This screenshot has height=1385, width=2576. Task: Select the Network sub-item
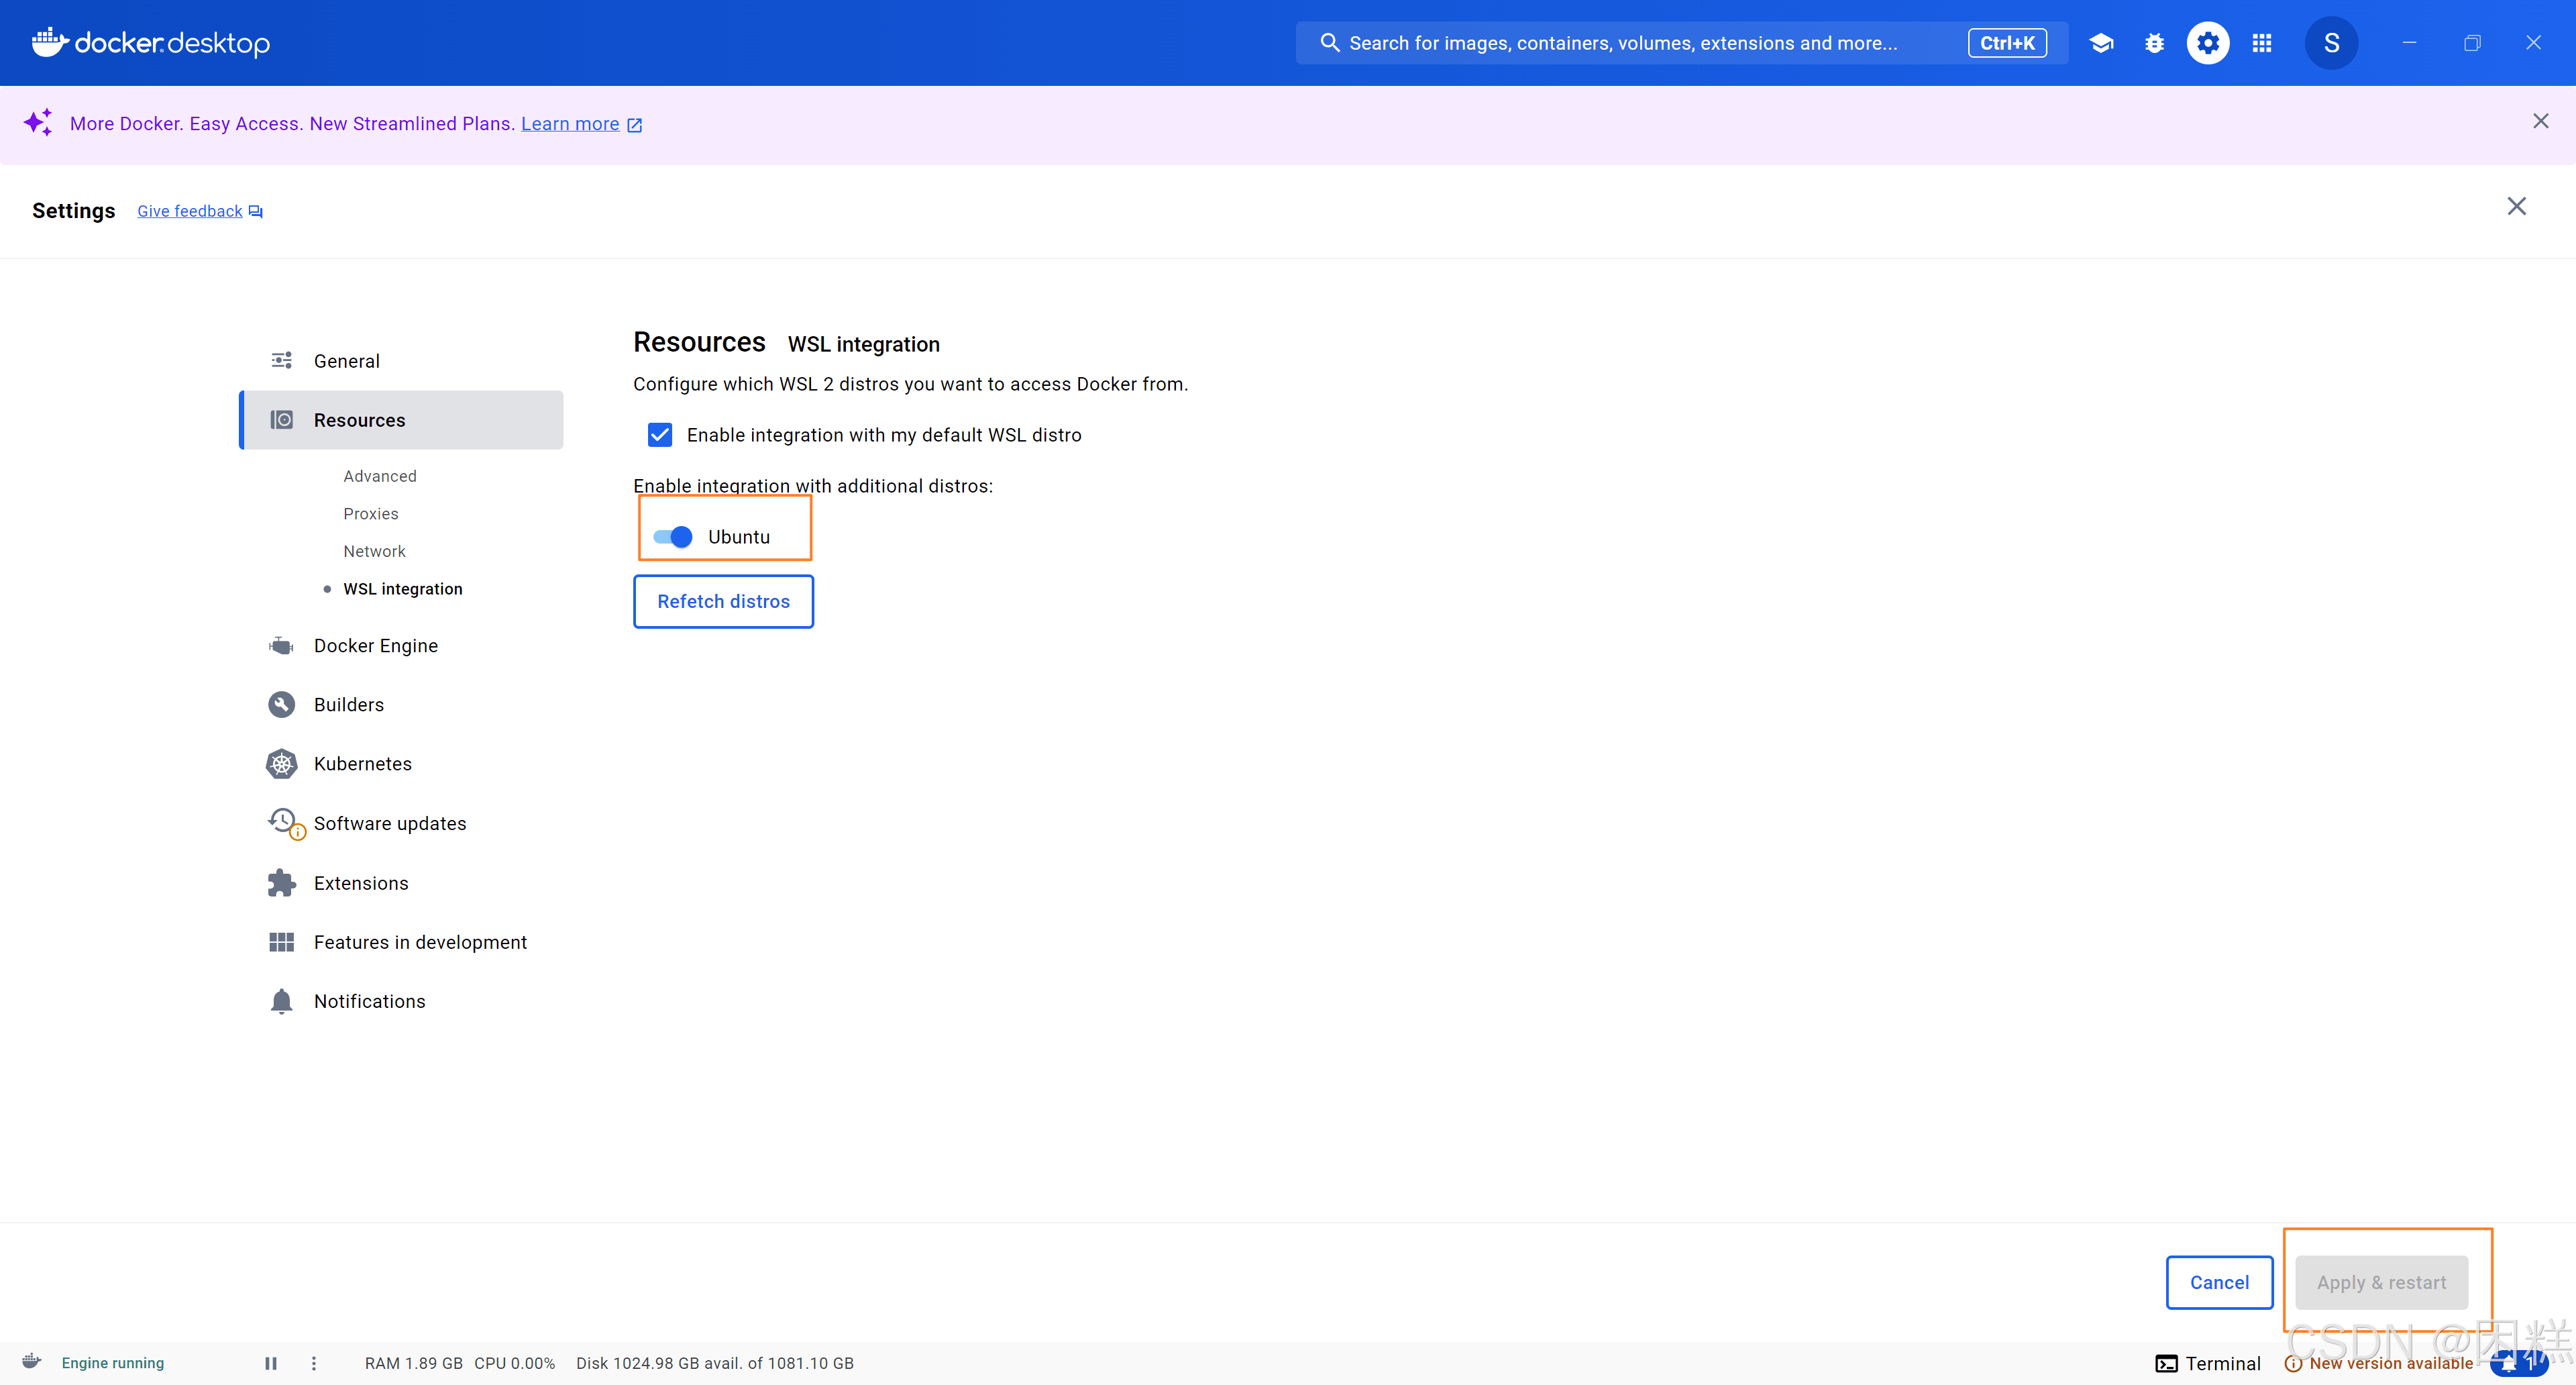pyautogui.click(x=374, y=551)
